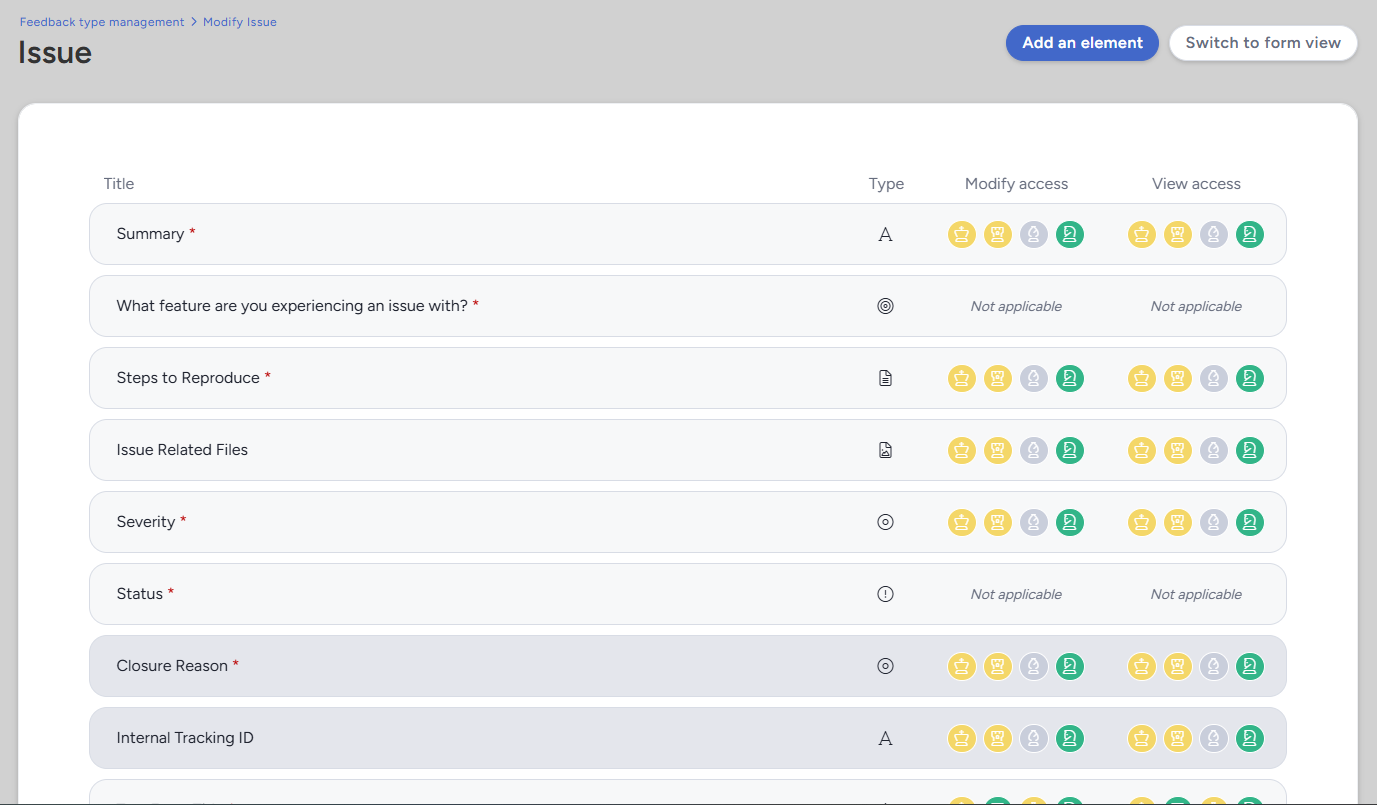1377x805 pixels.
Task: Click Steps to Reproduce rook icon under View access
Action: point(1178,378)
